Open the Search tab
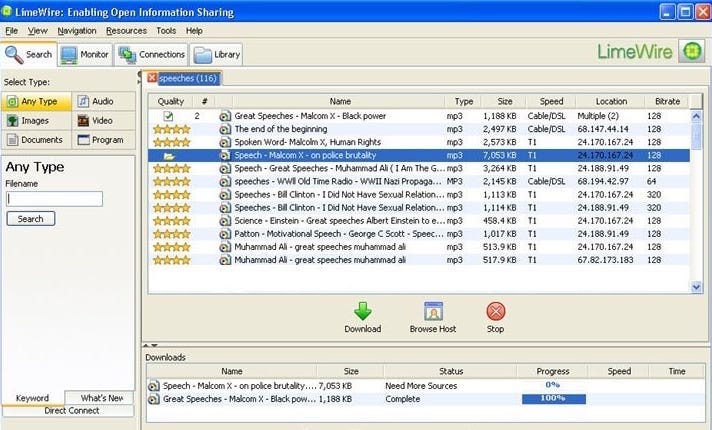Viewport: 712px width, 430px height. pos(29,54)
